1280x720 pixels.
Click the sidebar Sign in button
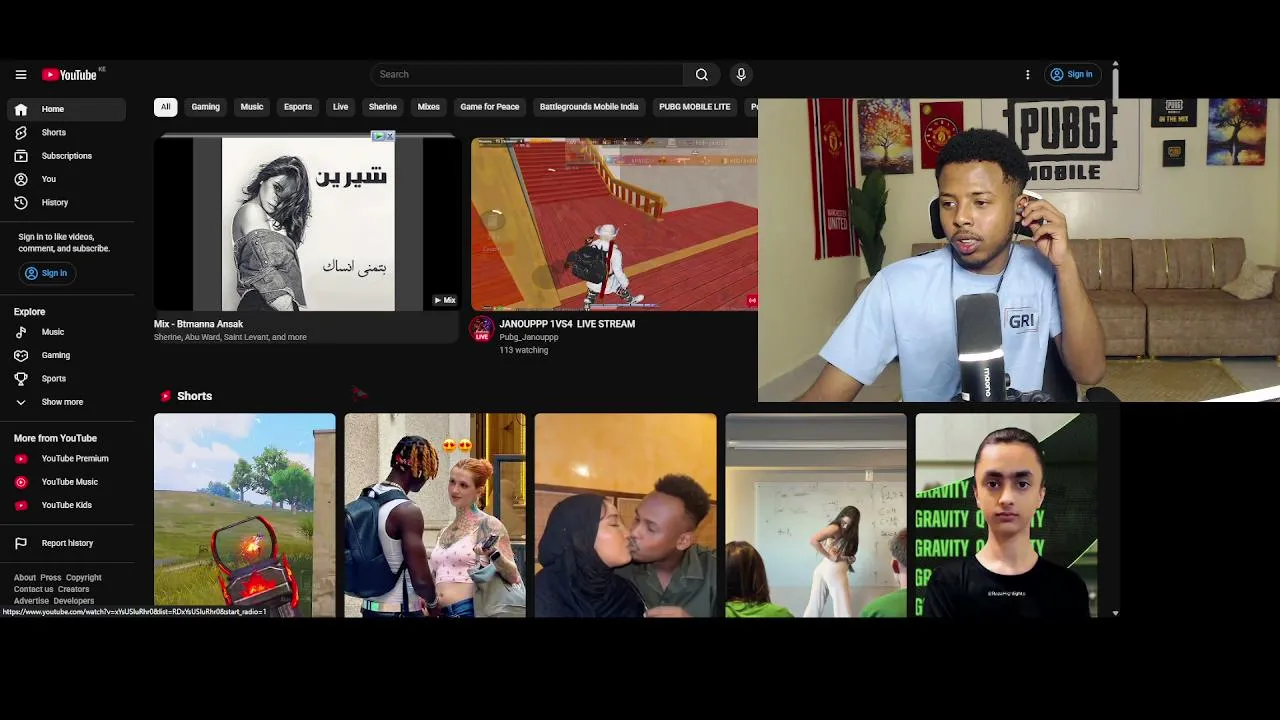46,273
